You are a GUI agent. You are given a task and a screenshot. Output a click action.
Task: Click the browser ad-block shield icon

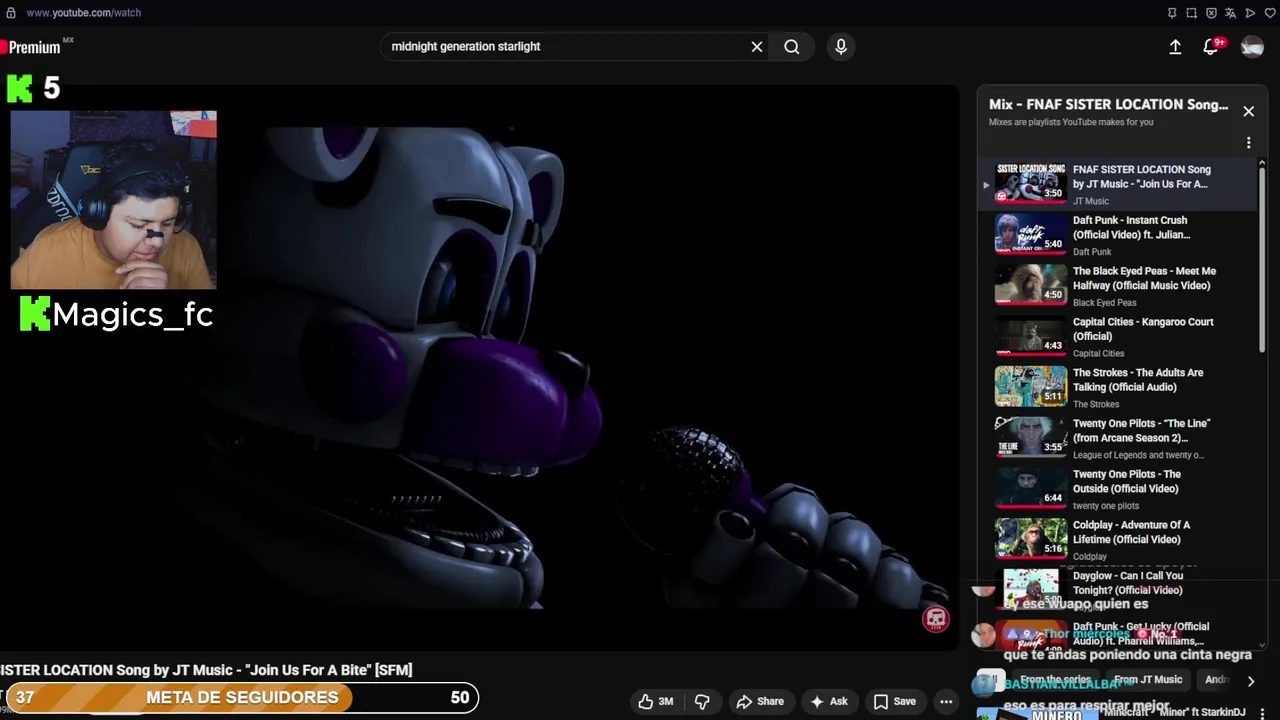coord(1211,13)
